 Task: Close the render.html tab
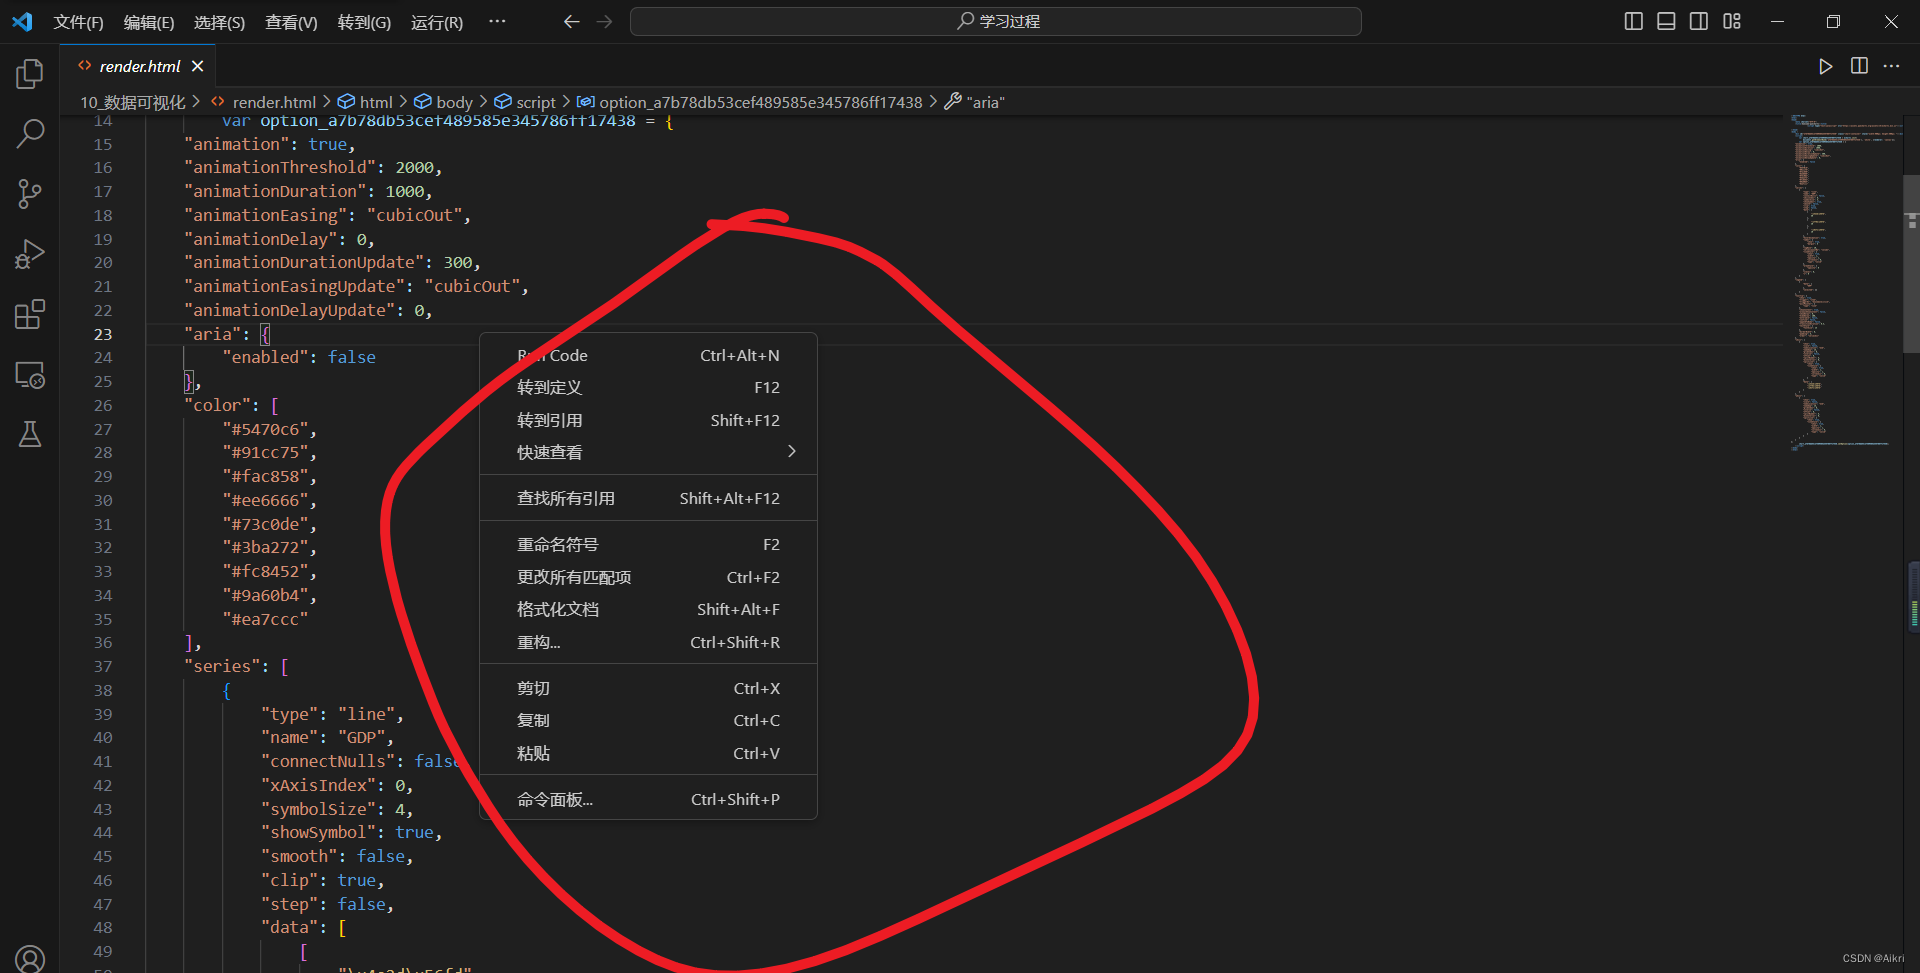[198, 66]
